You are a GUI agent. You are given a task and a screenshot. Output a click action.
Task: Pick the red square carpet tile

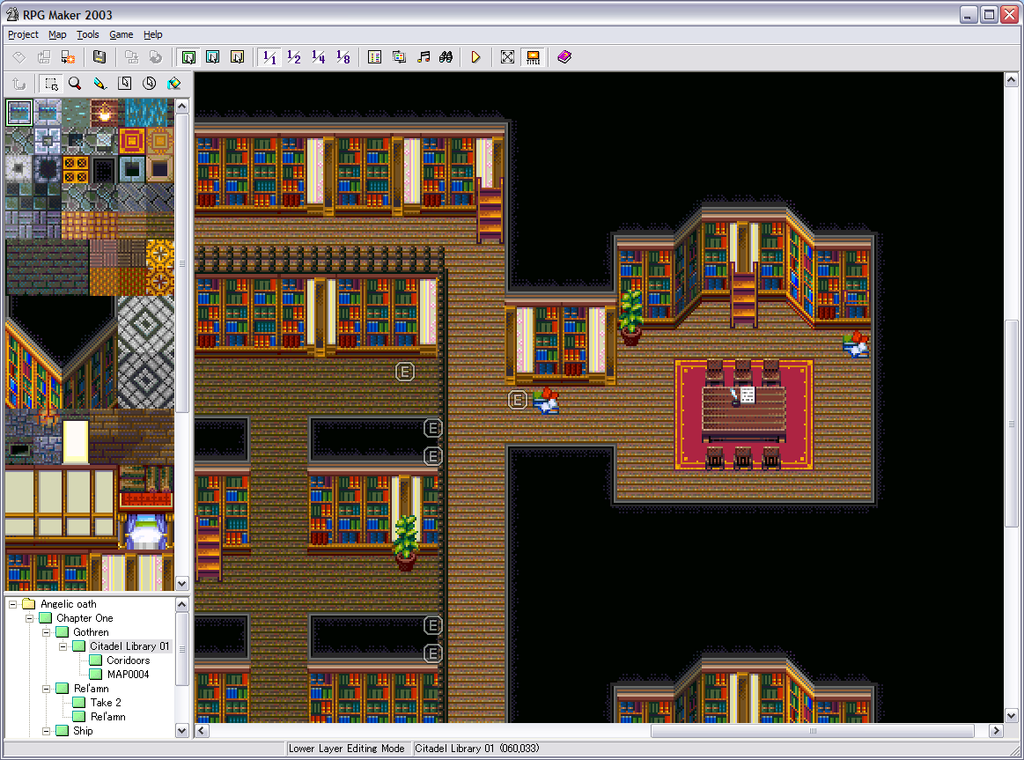[x=132, y=141]
